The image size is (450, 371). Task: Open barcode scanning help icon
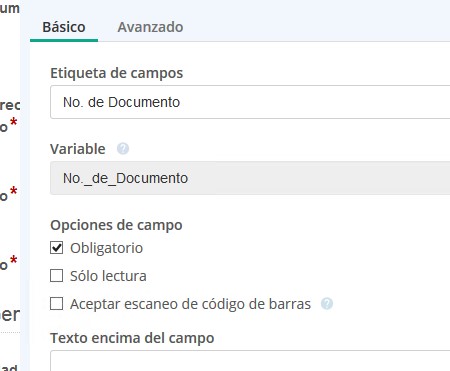[x=327, y=304]
